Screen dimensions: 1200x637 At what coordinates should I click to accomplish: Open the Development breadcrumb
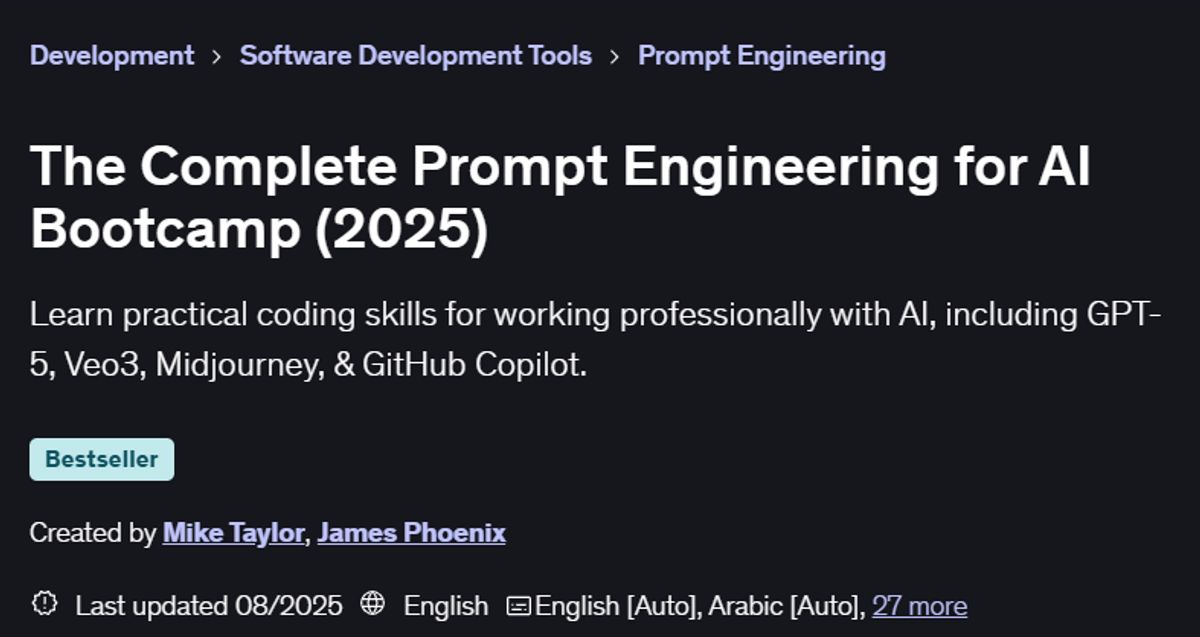click(x=111, y=56)
